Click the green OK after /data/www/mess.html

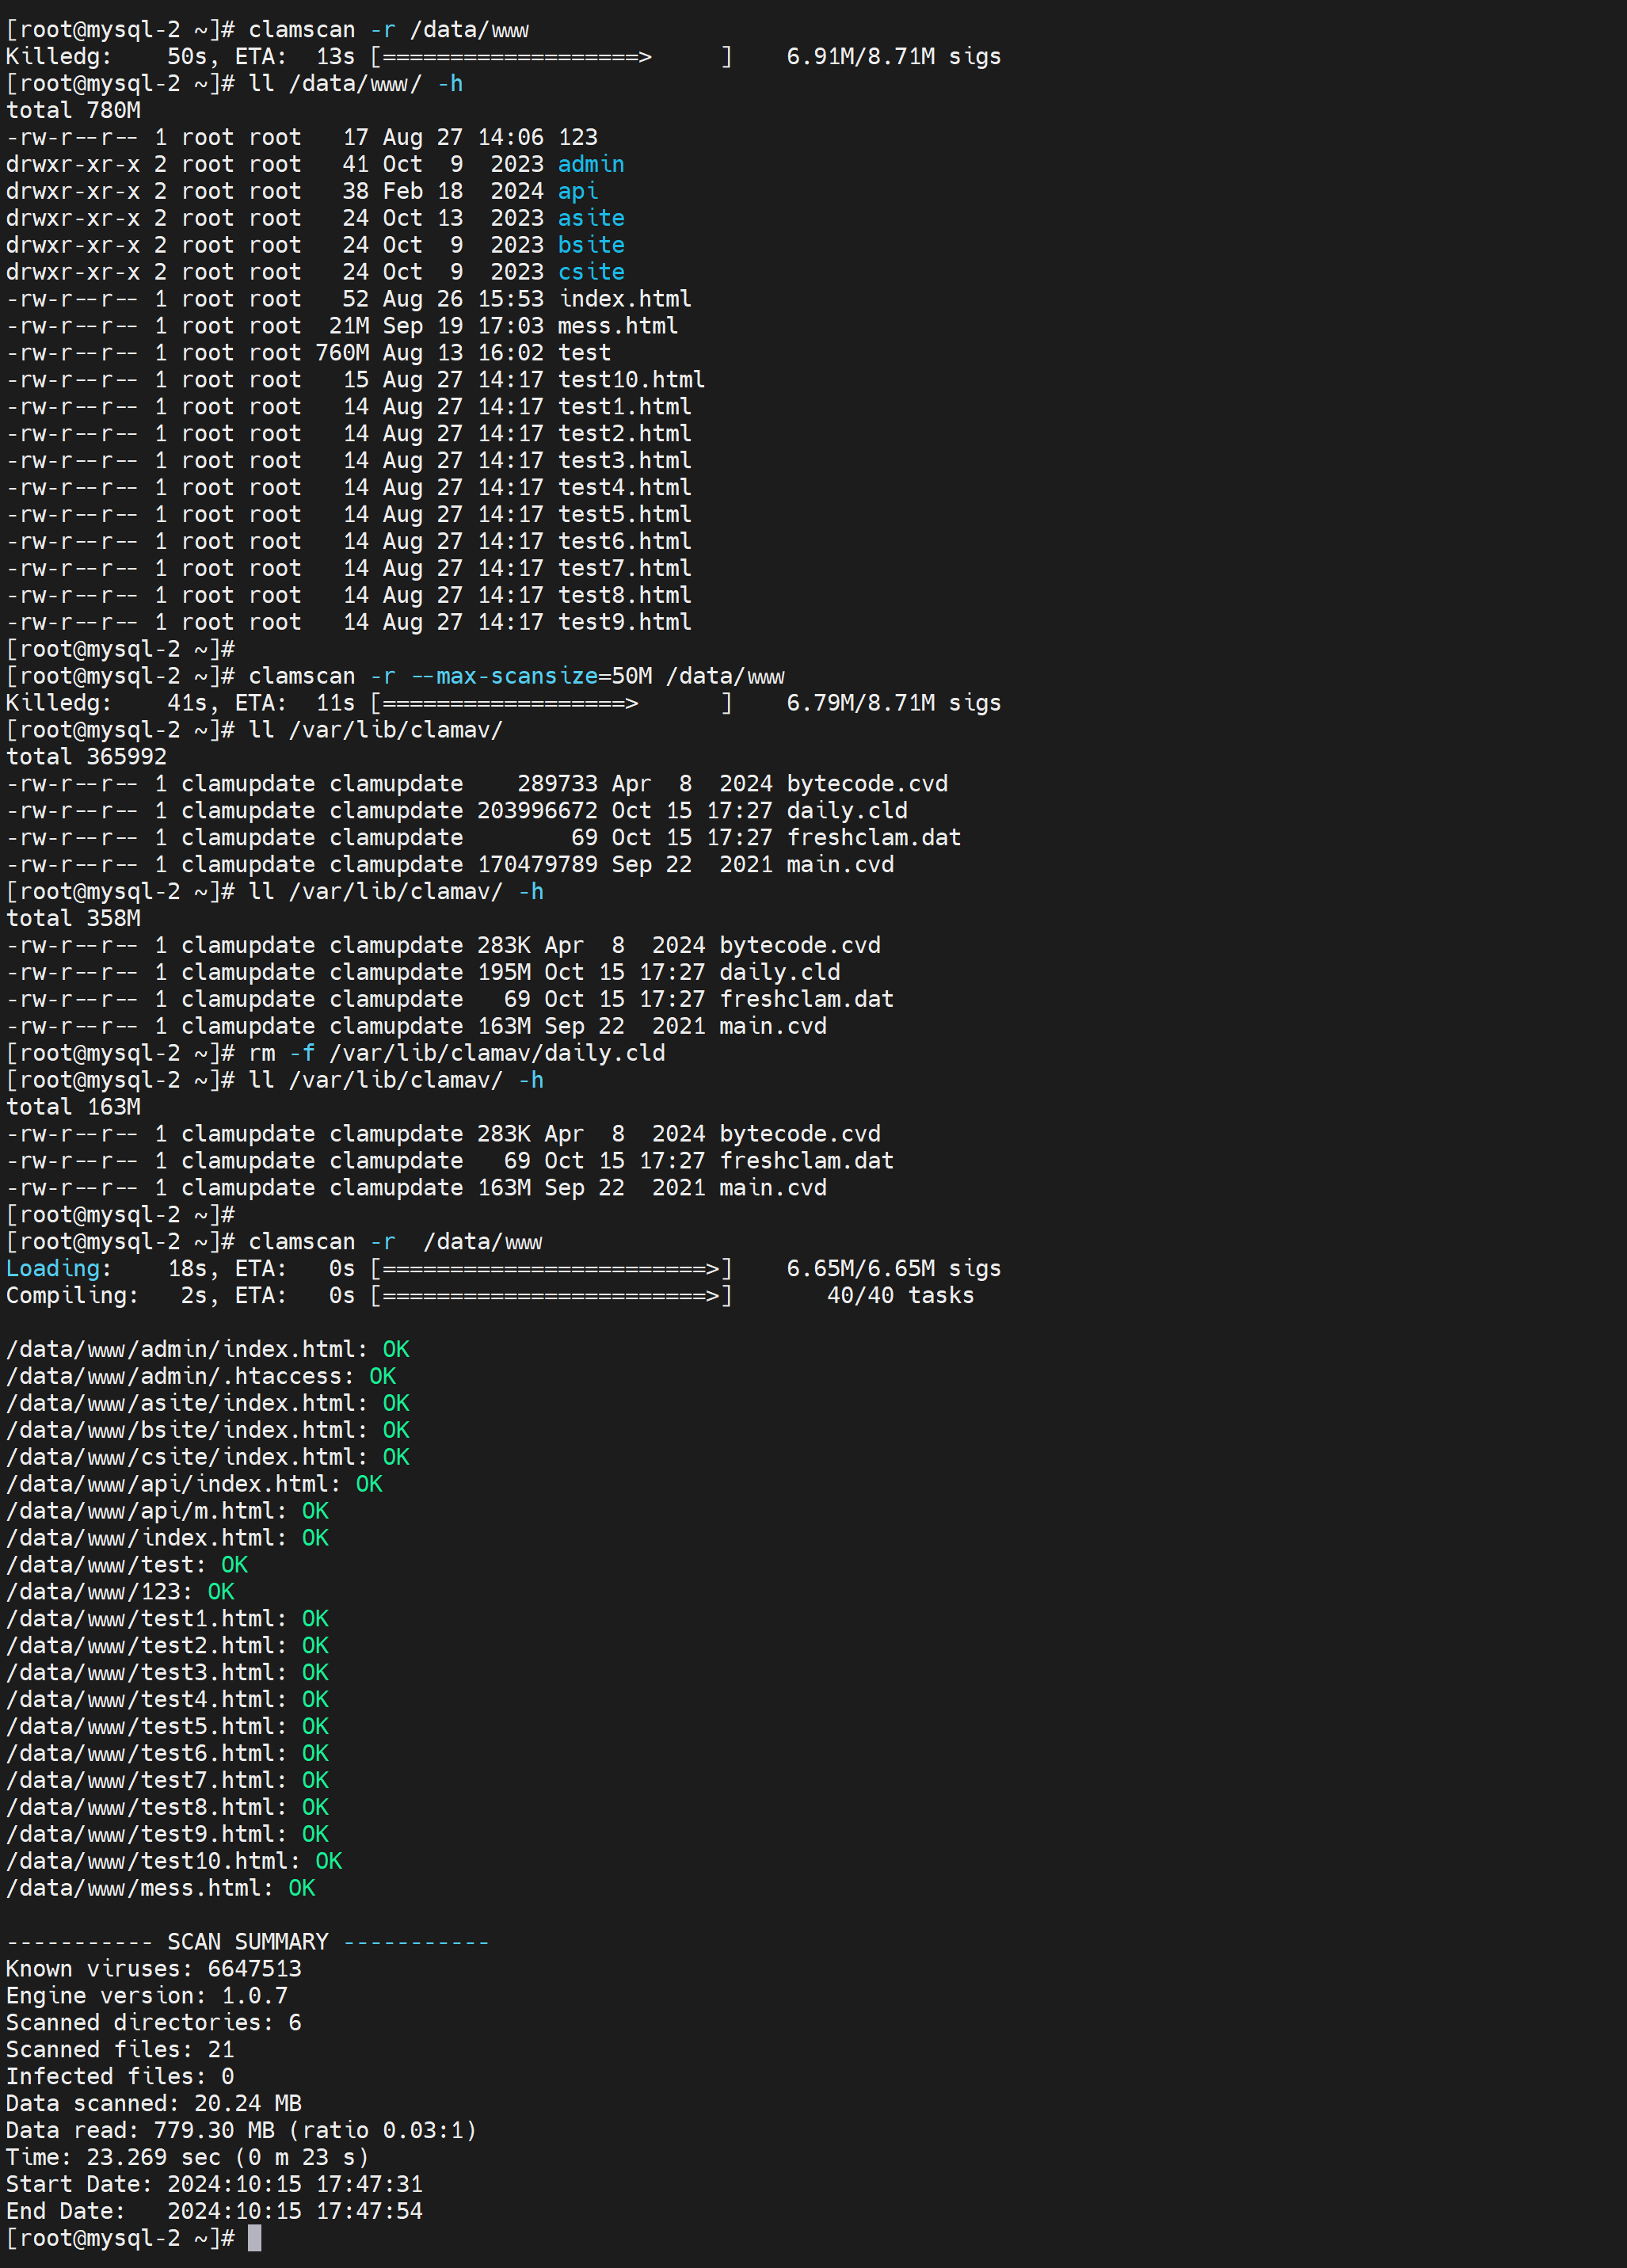[x=302, y=1888]
